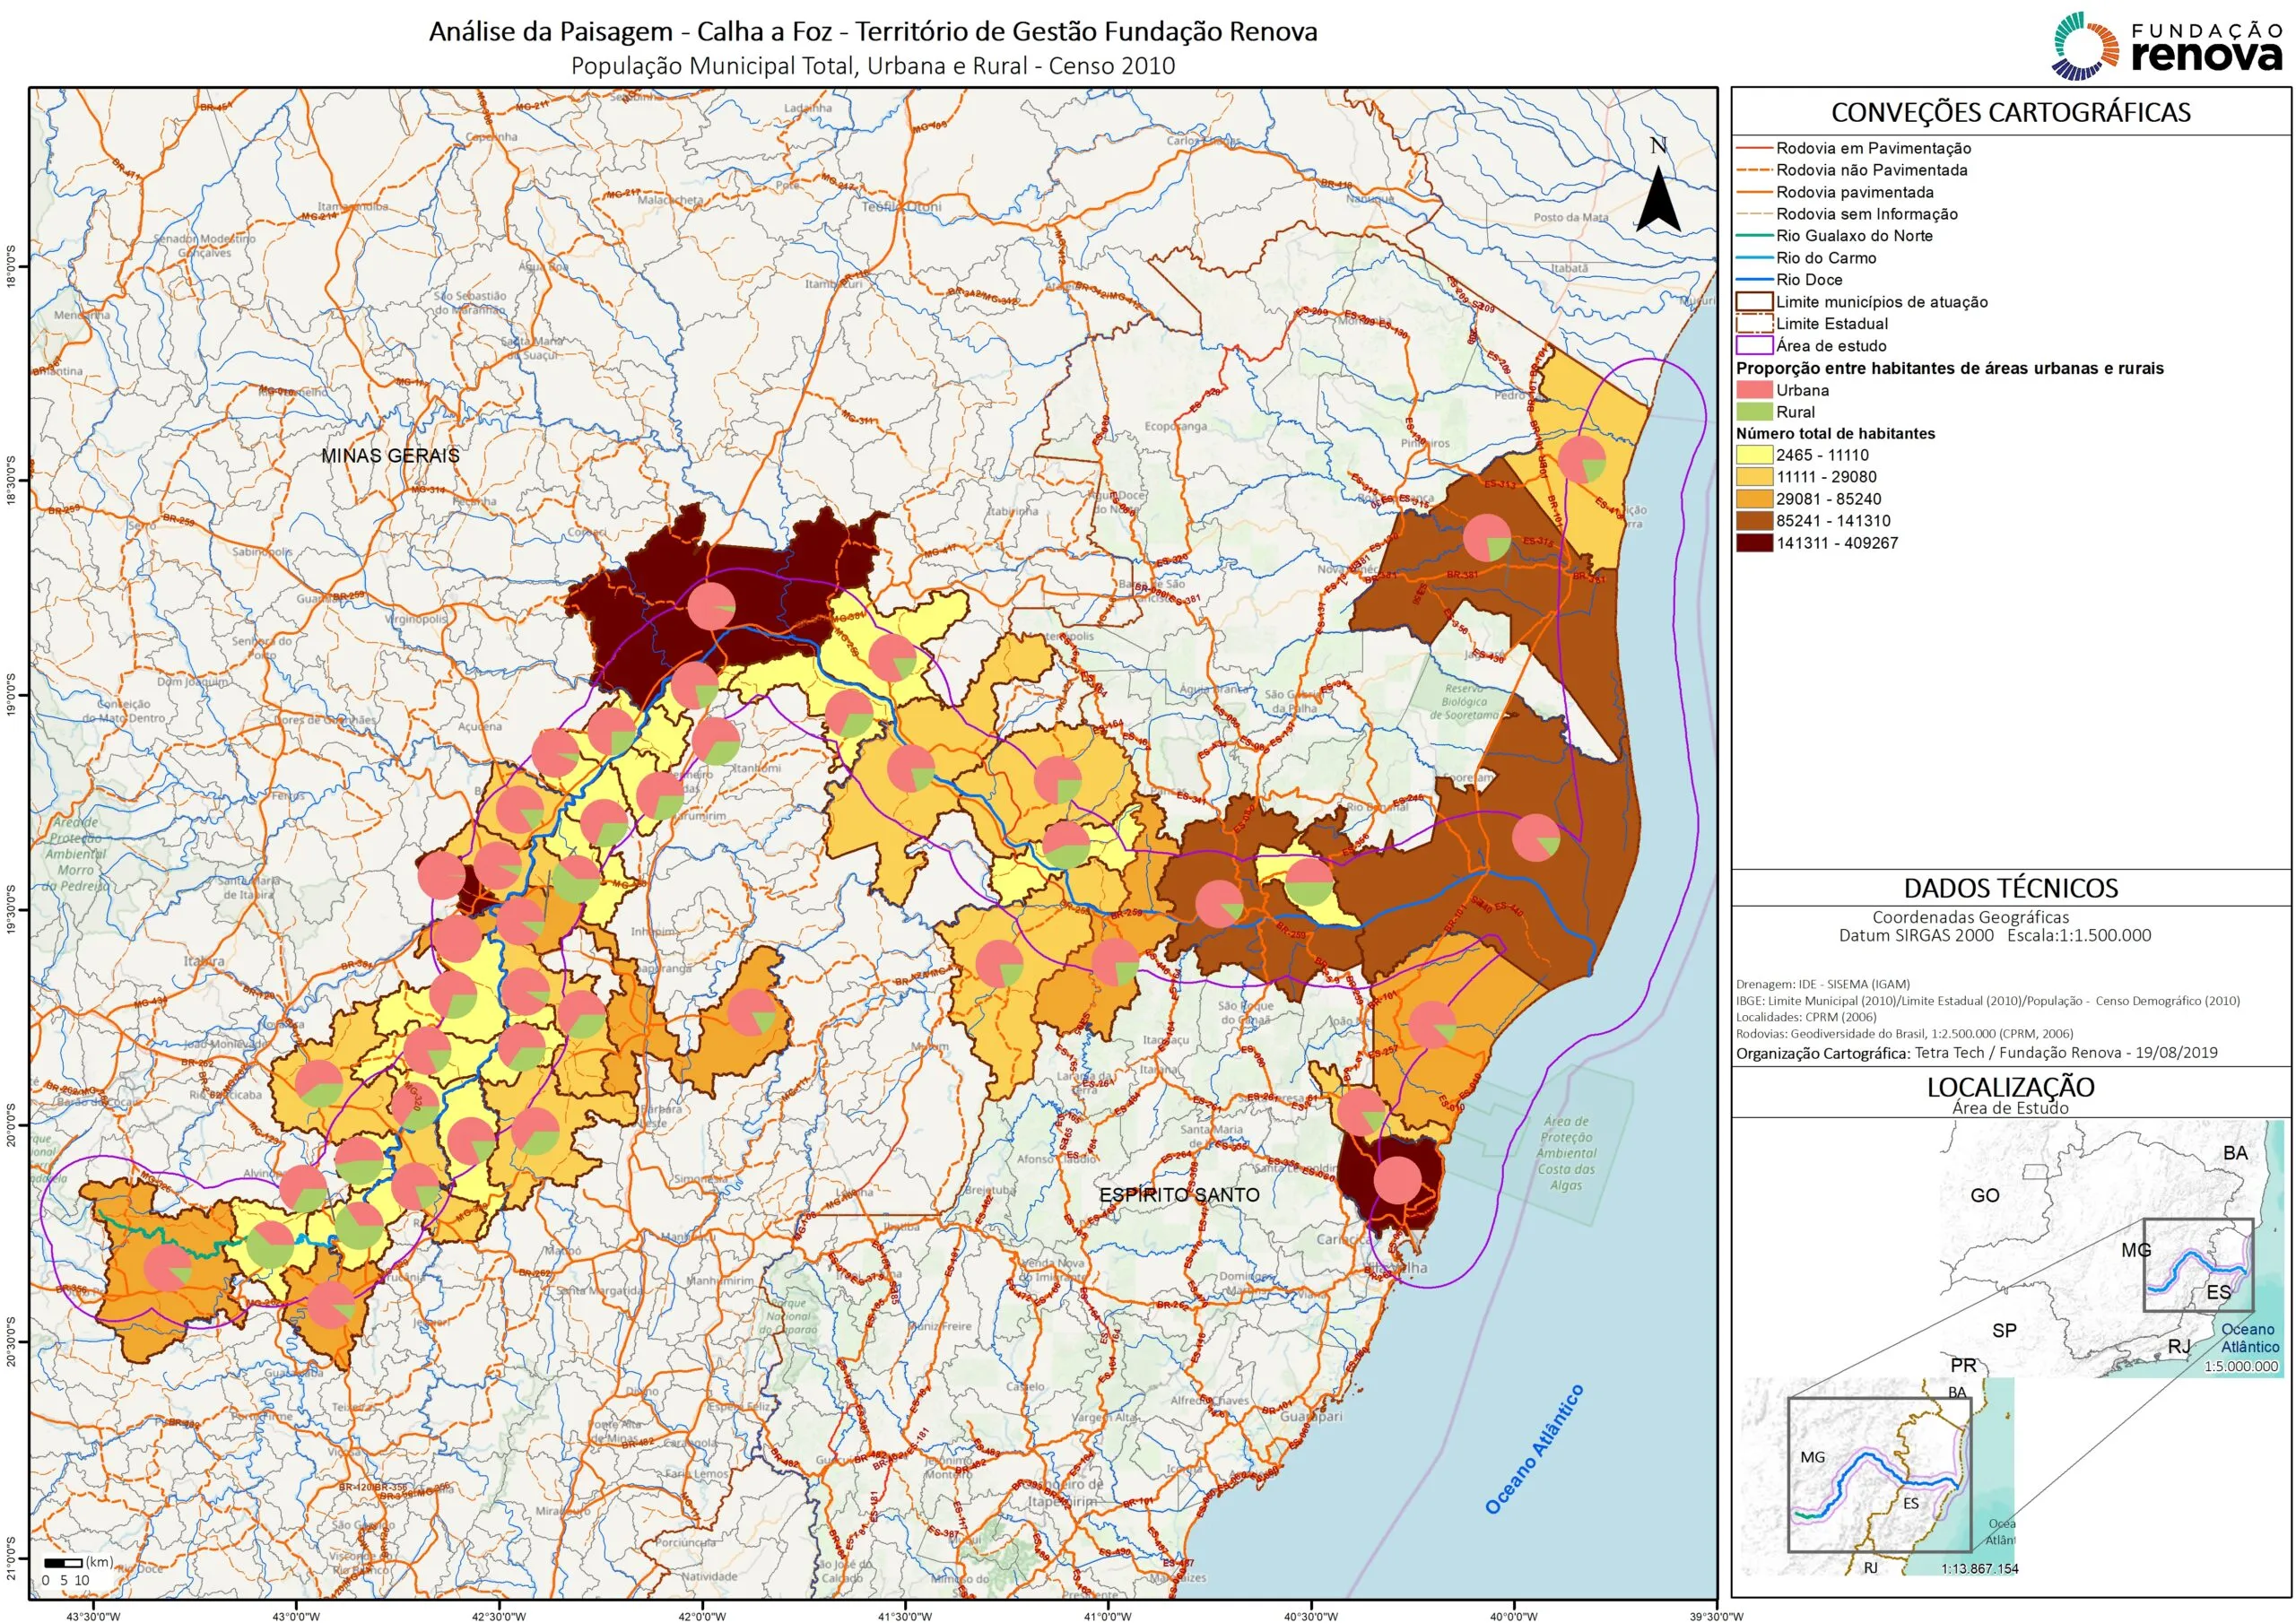The width and height of the screenshot is (2296, 1623).
Task: Select the pie chart over Governador Valadares
Action: [710, 605]
